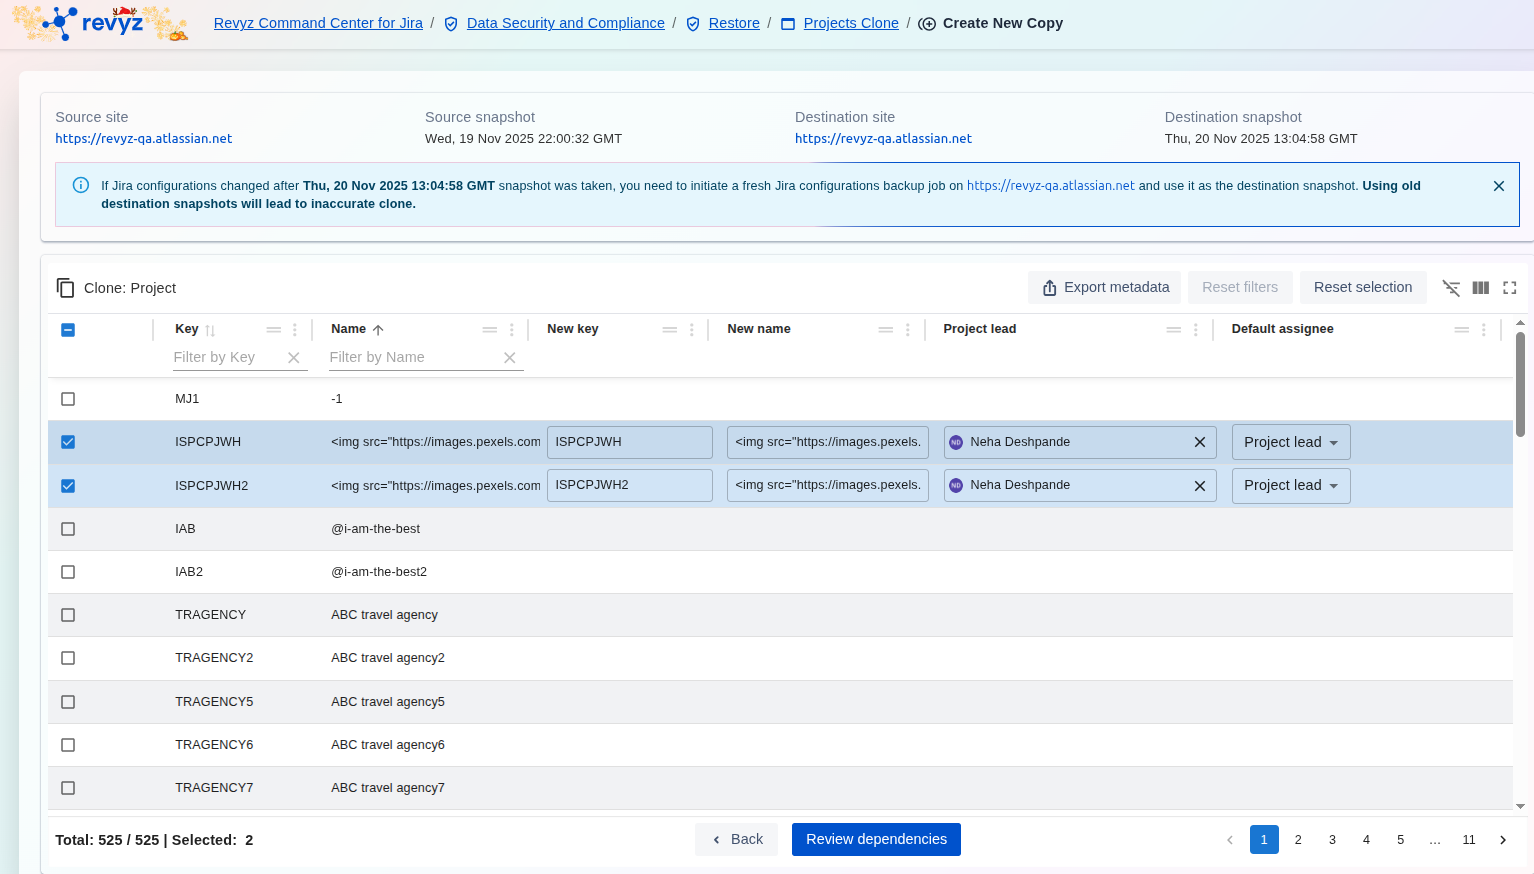Toggle the select-all header checkbox
This screenshot has width=1534, height=874.
click(x=68, y=330)
